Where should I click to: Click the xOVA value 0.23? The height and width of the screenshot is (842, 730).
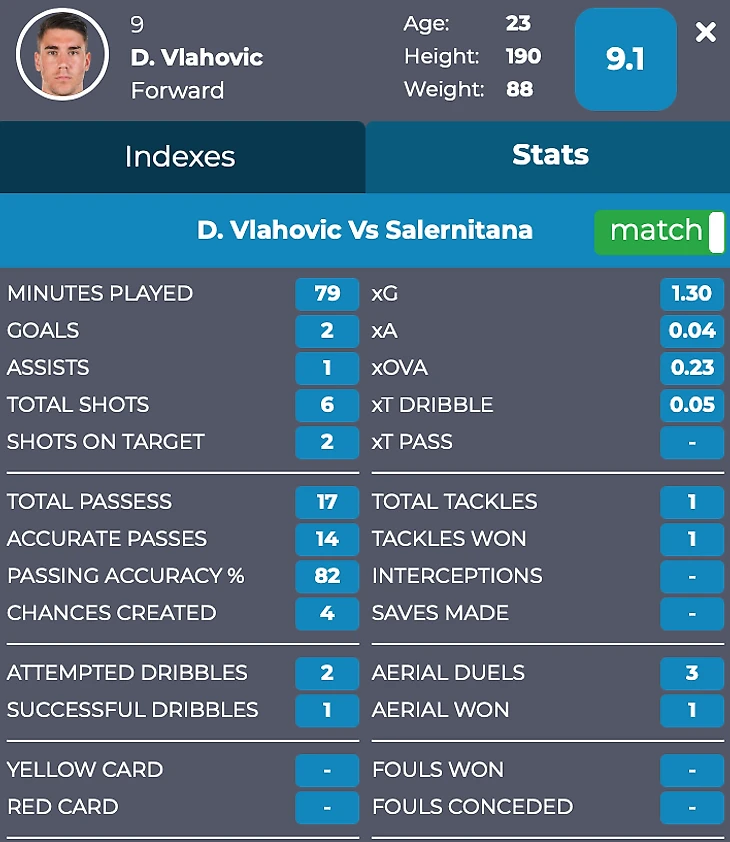692,368
